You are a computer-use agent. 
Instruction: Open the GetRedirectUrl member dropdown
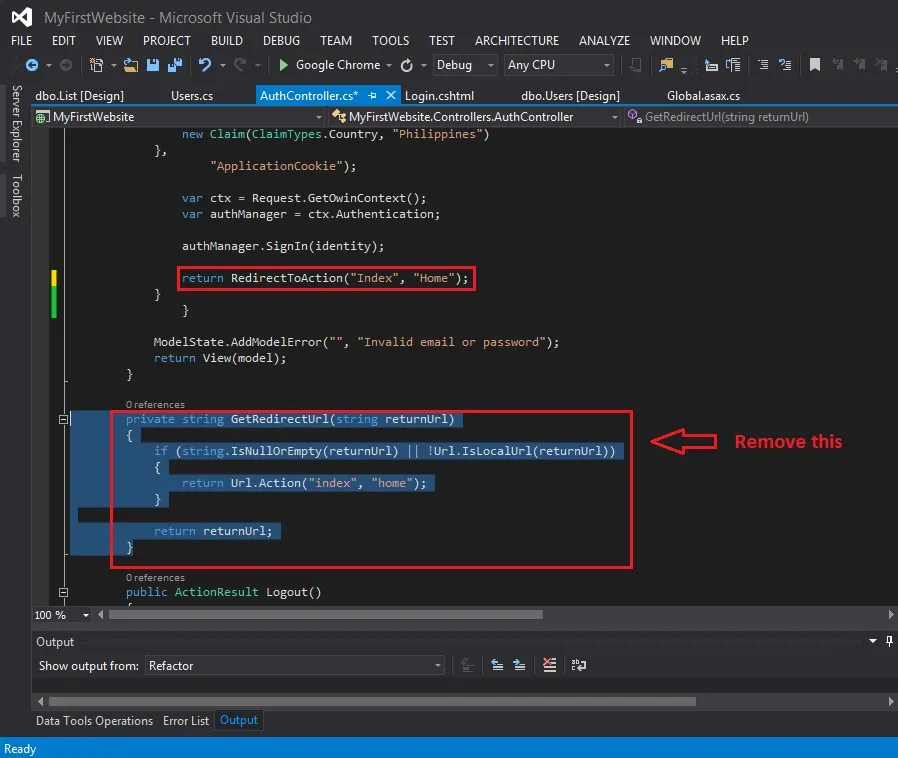761,117
